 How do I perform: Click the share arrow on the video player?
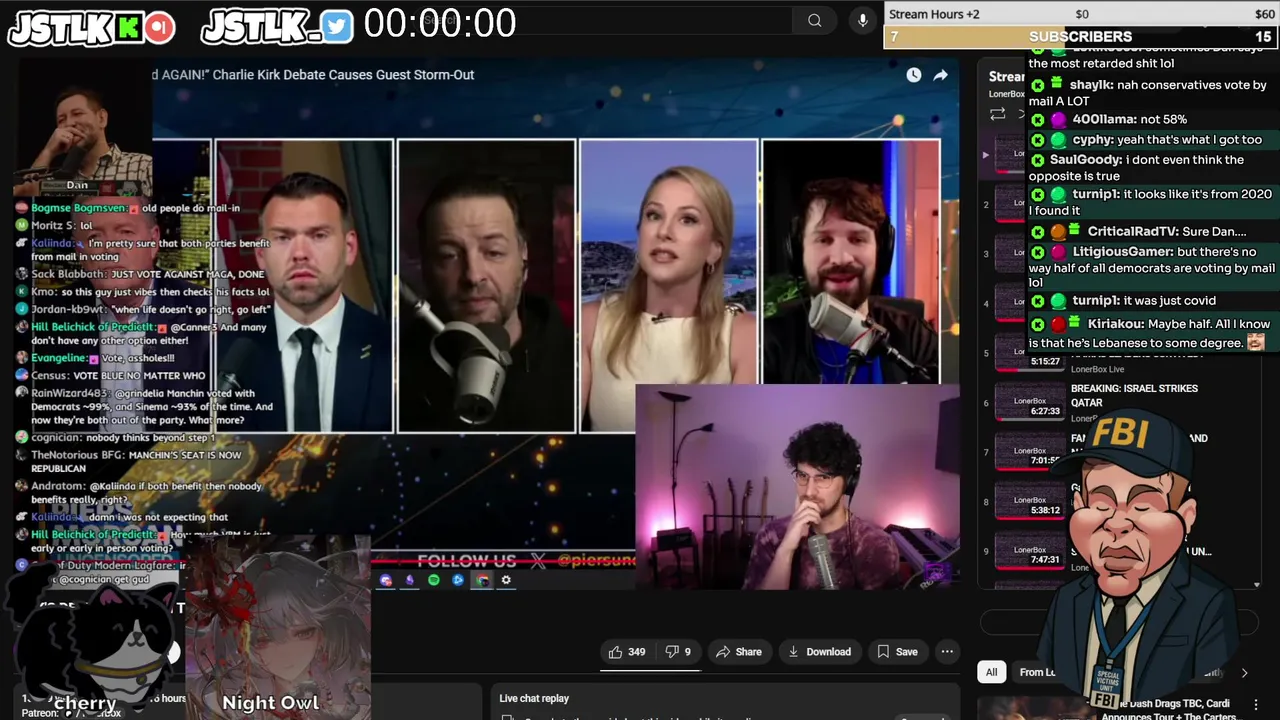click(x=941, y=75)
